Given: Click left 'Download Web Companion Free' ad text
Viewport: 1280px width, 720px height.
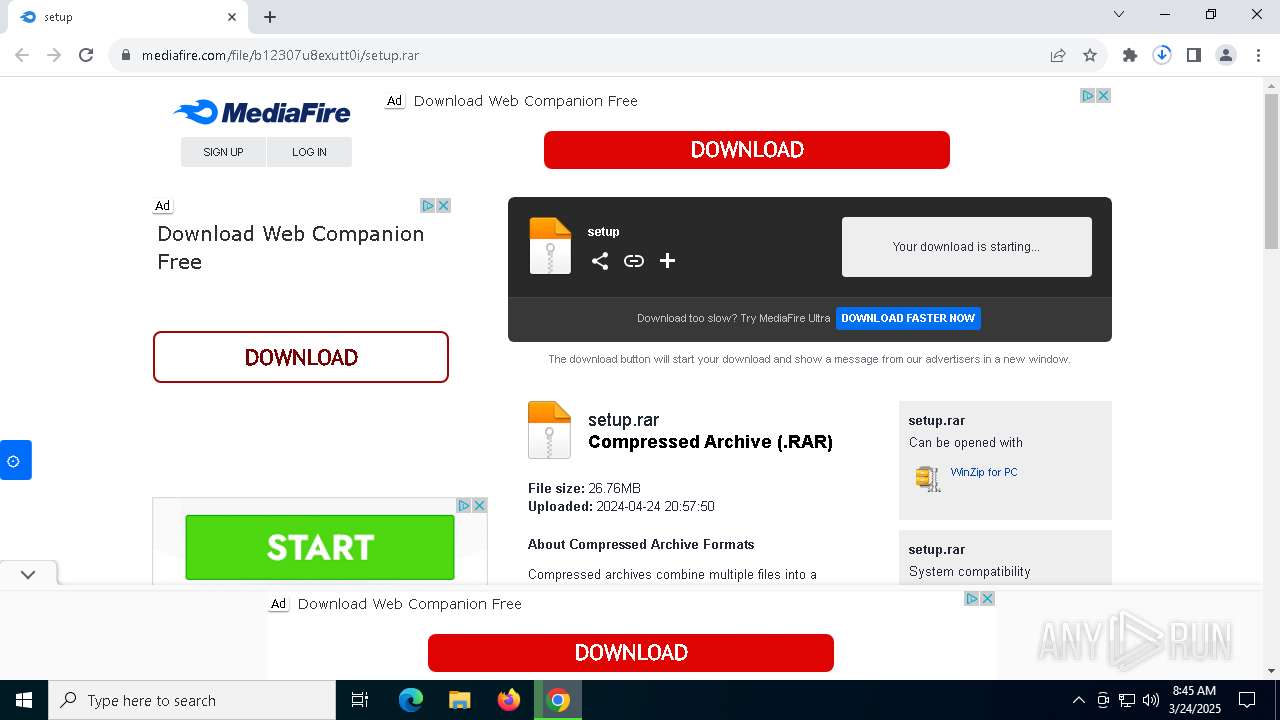Looking at the screenshot, I should coord(291,248).
